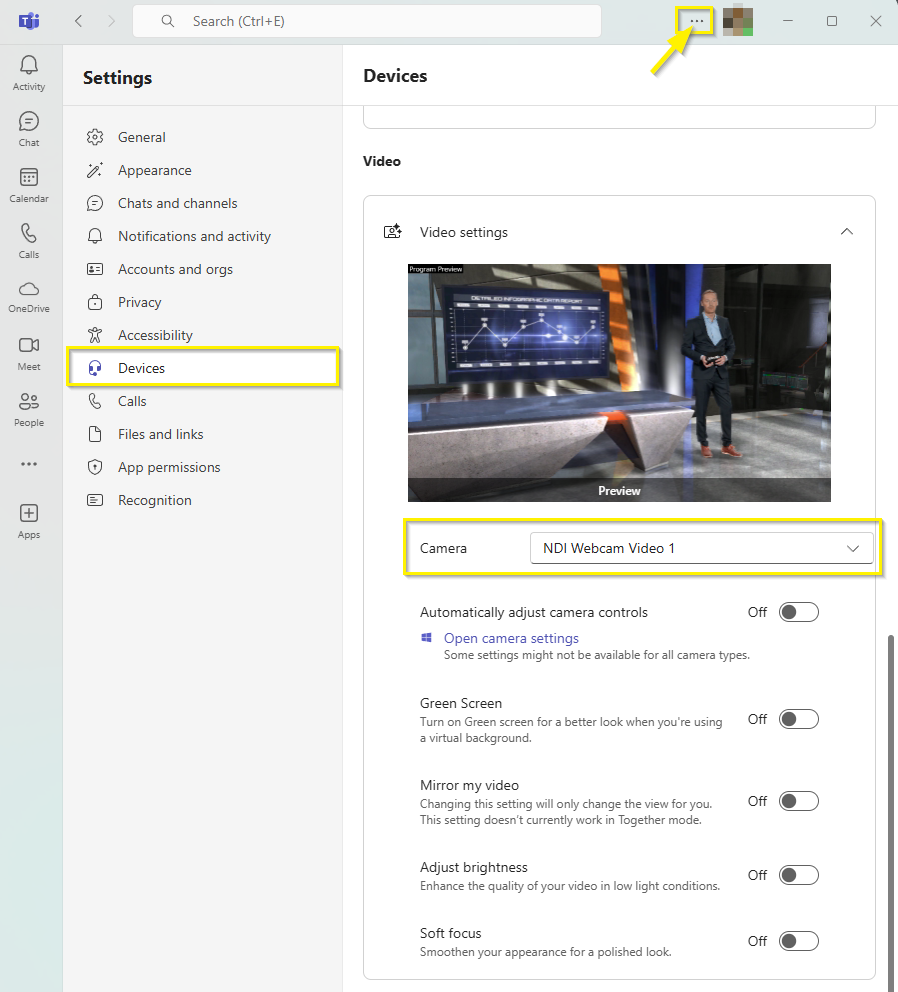Collapse the Video settings section
Viewport: 898px width, 992px height.
point(847,232)
